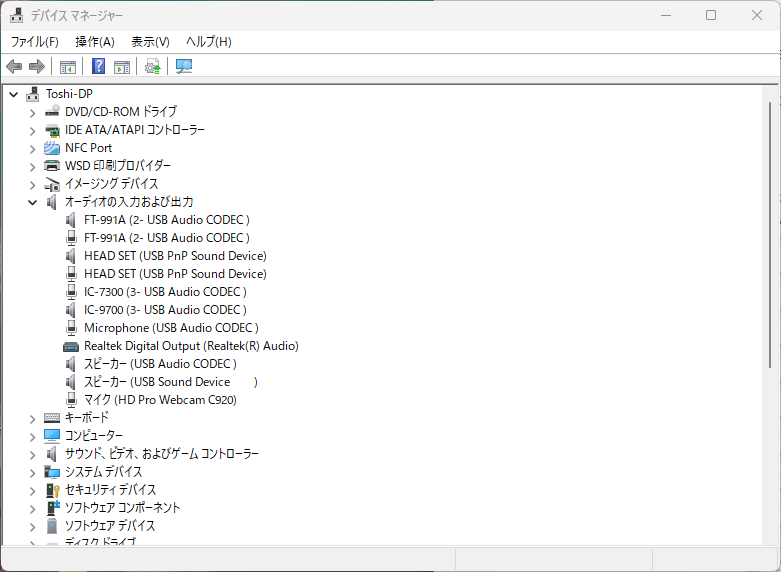The width and height of the screenshot is (781, 572).
Task: Open Help via blue question mark icon
Action: click(99, 66)
